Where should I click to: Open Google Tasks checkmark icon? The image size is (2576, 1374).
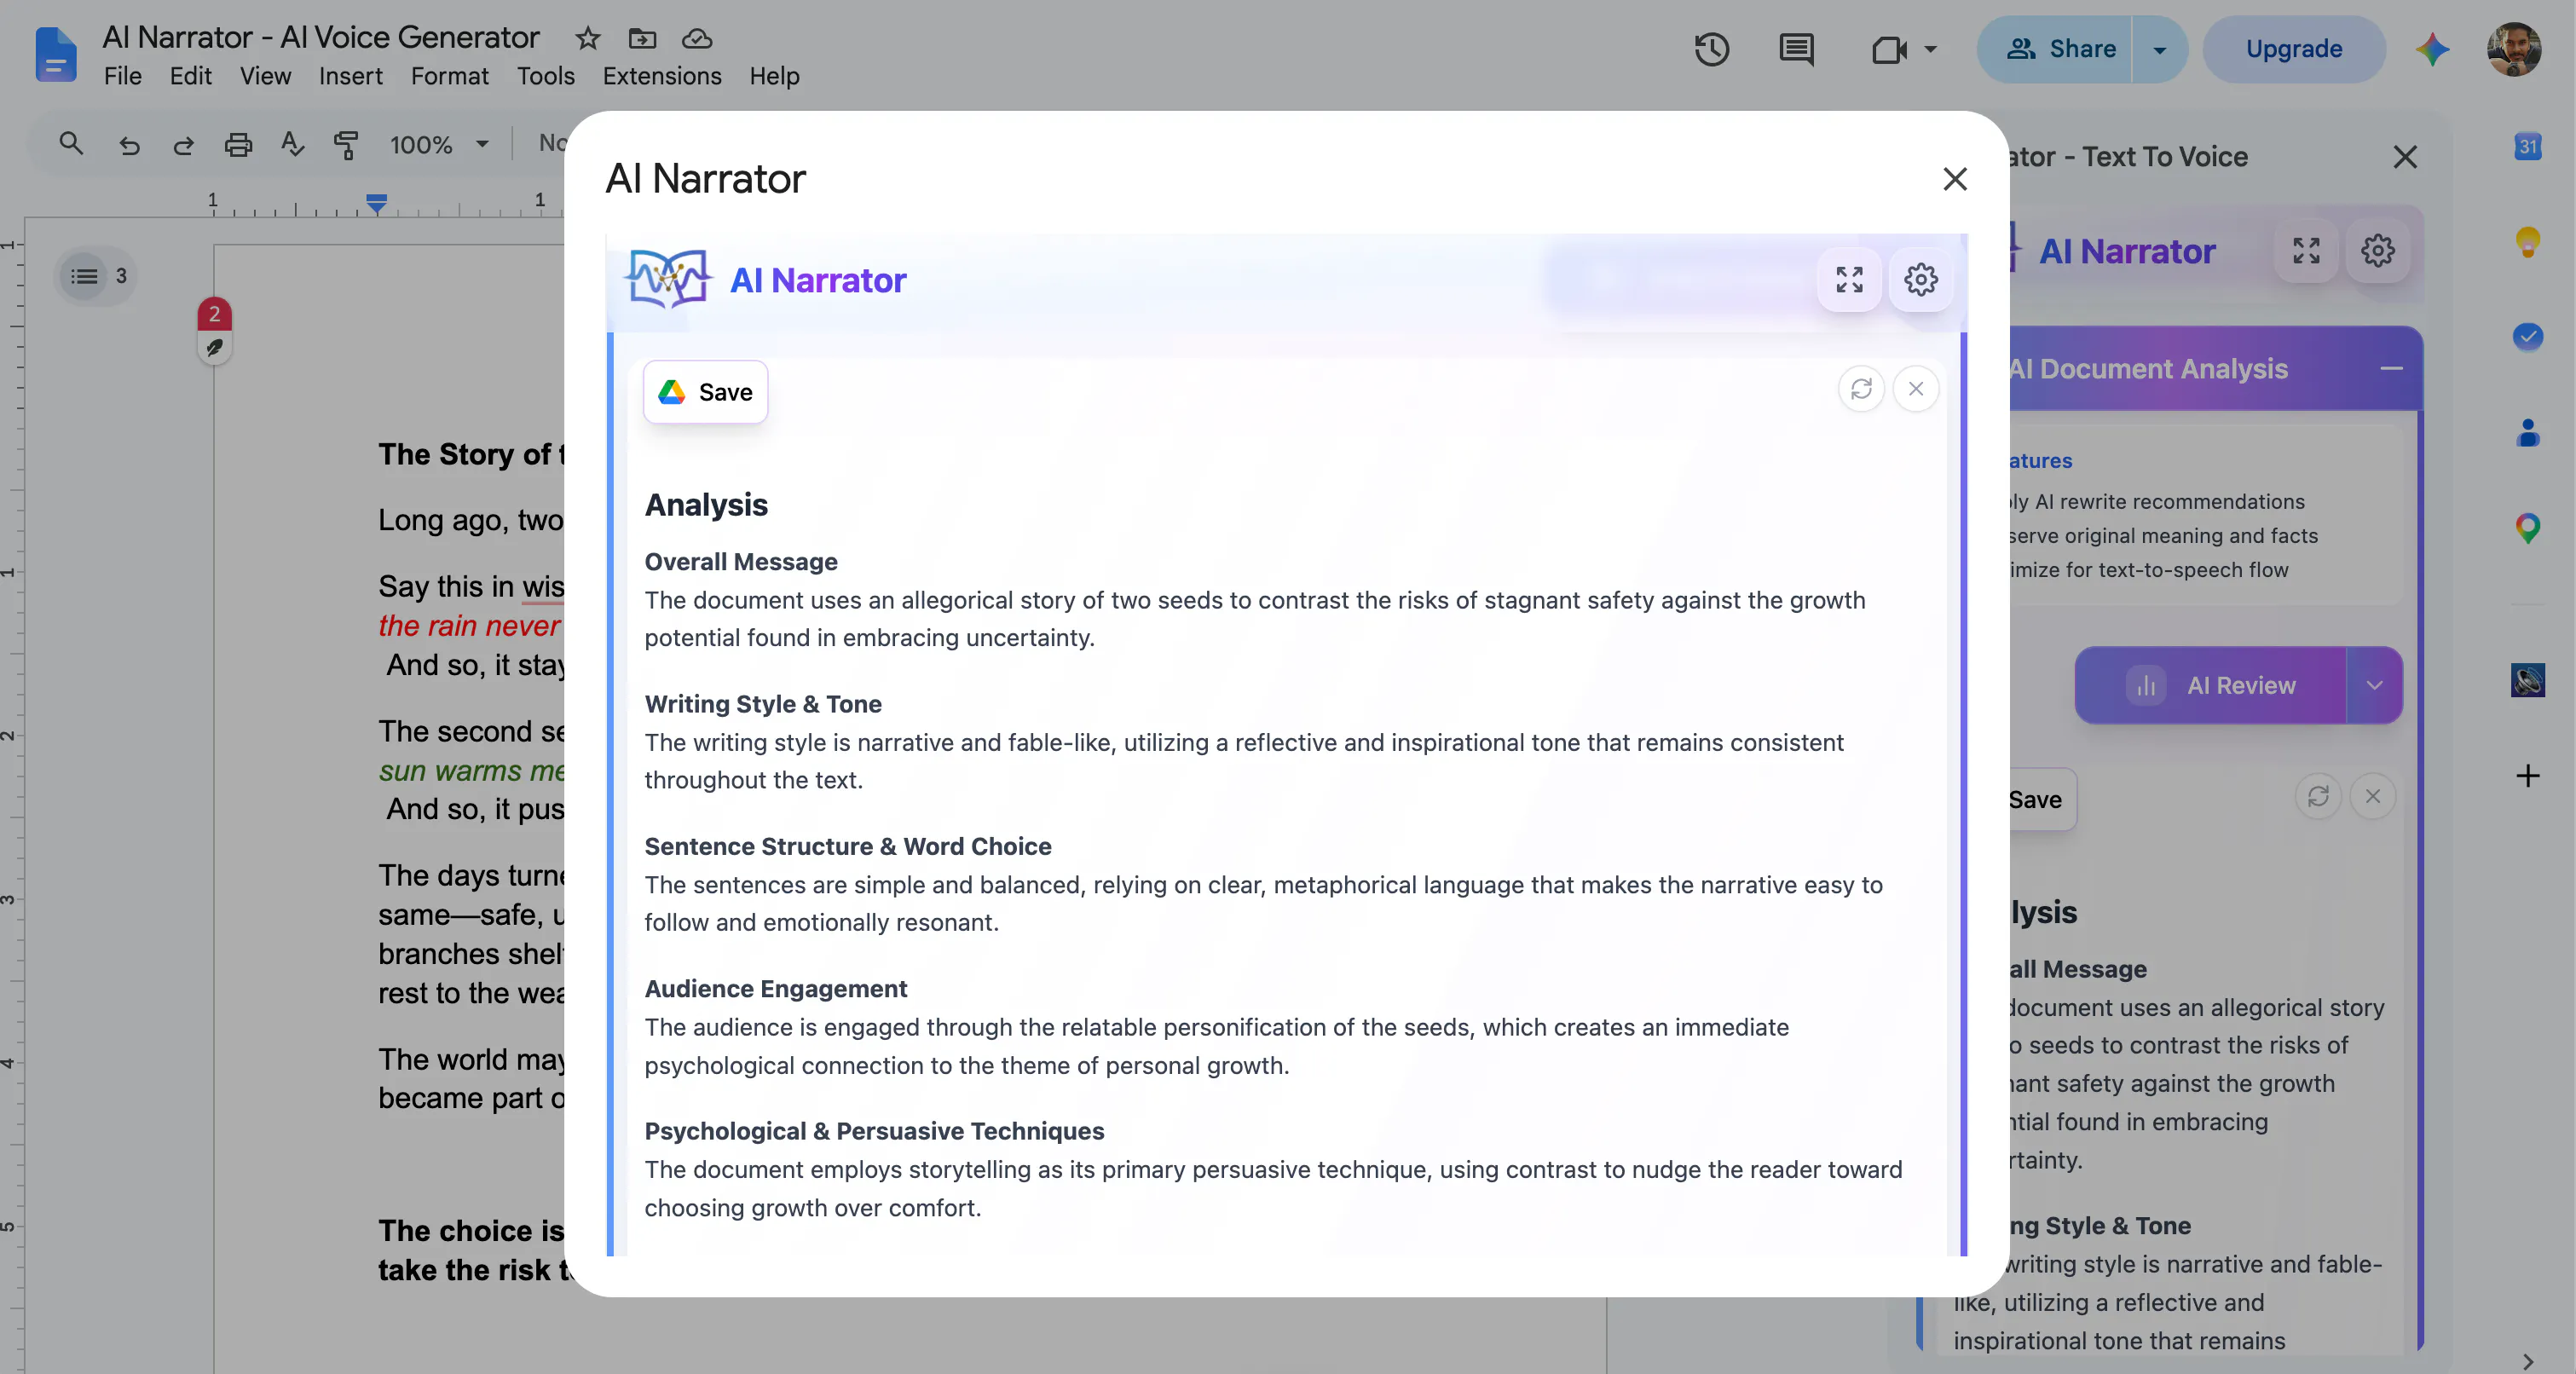coord(2528,336)
